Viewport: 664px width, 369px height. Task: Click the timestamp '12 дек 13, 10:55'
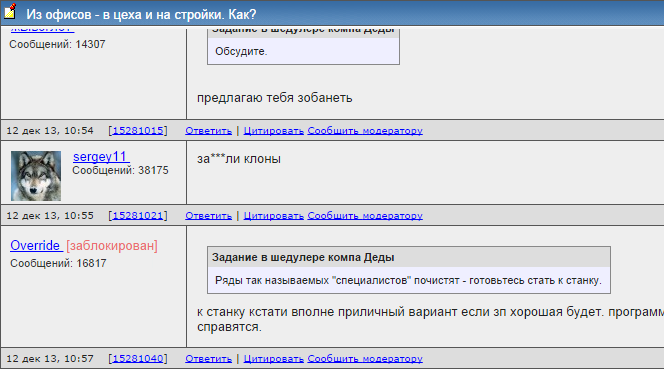(x=50, y=216)
